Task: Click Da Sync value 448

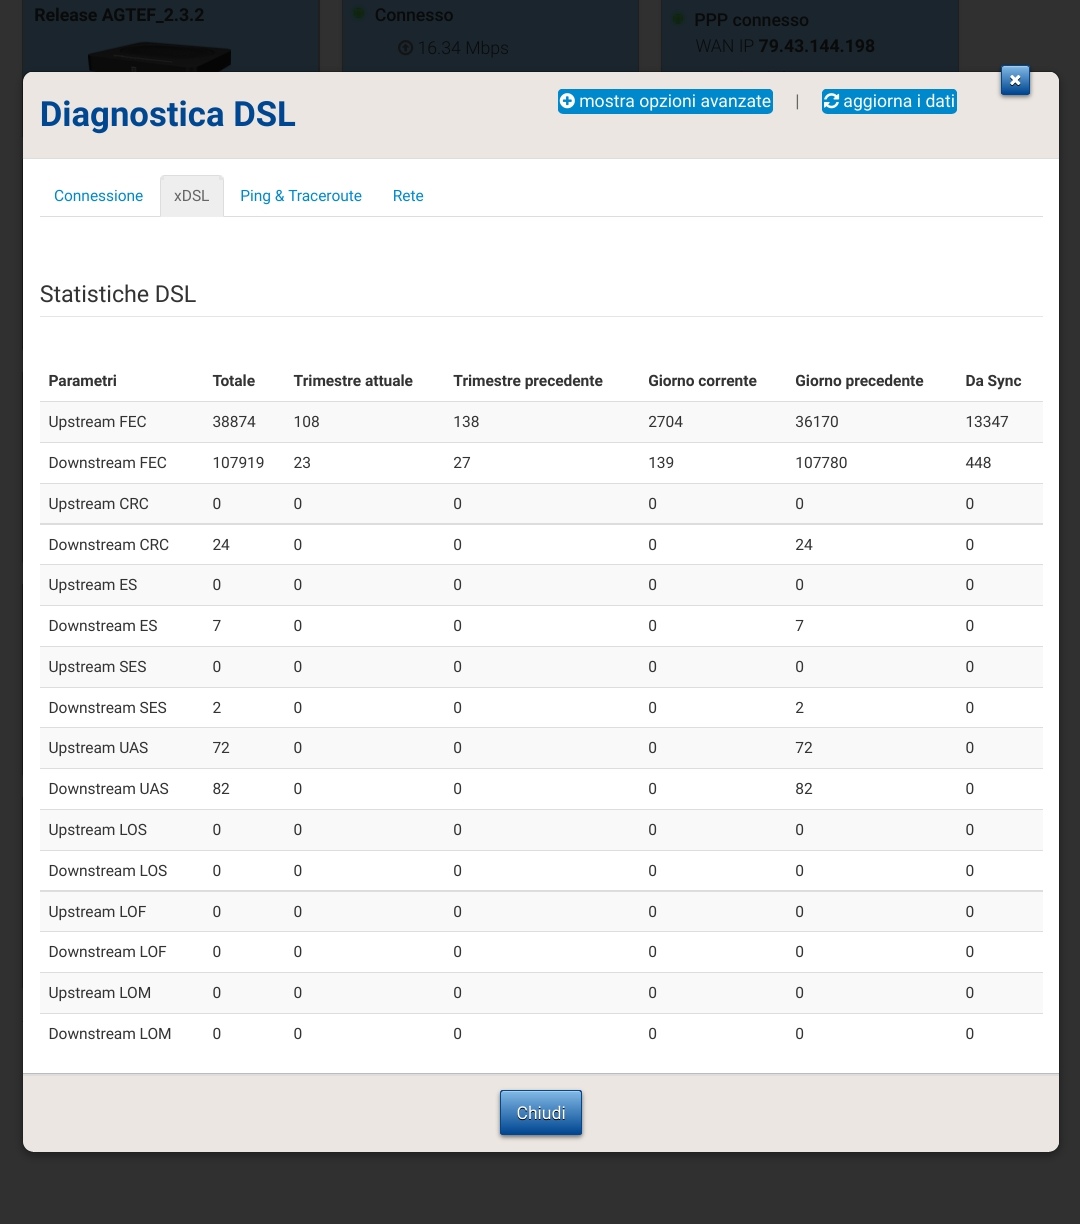Action: coord(979,463)
